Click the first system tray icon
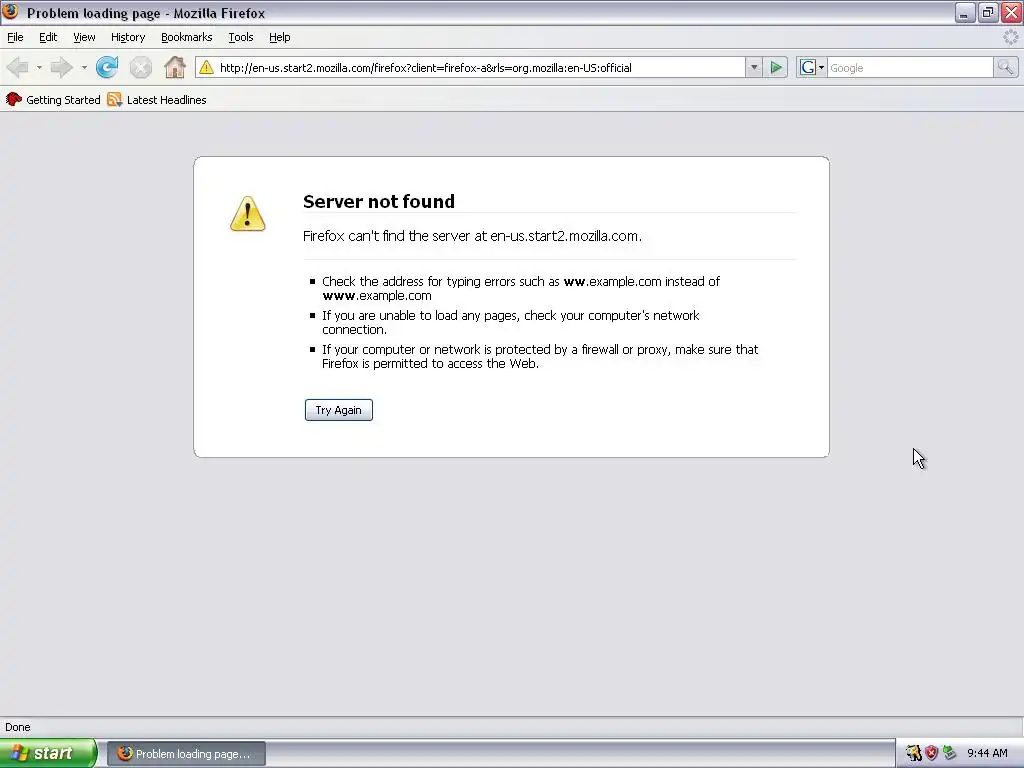The image size is (1024, 768). 914,753
